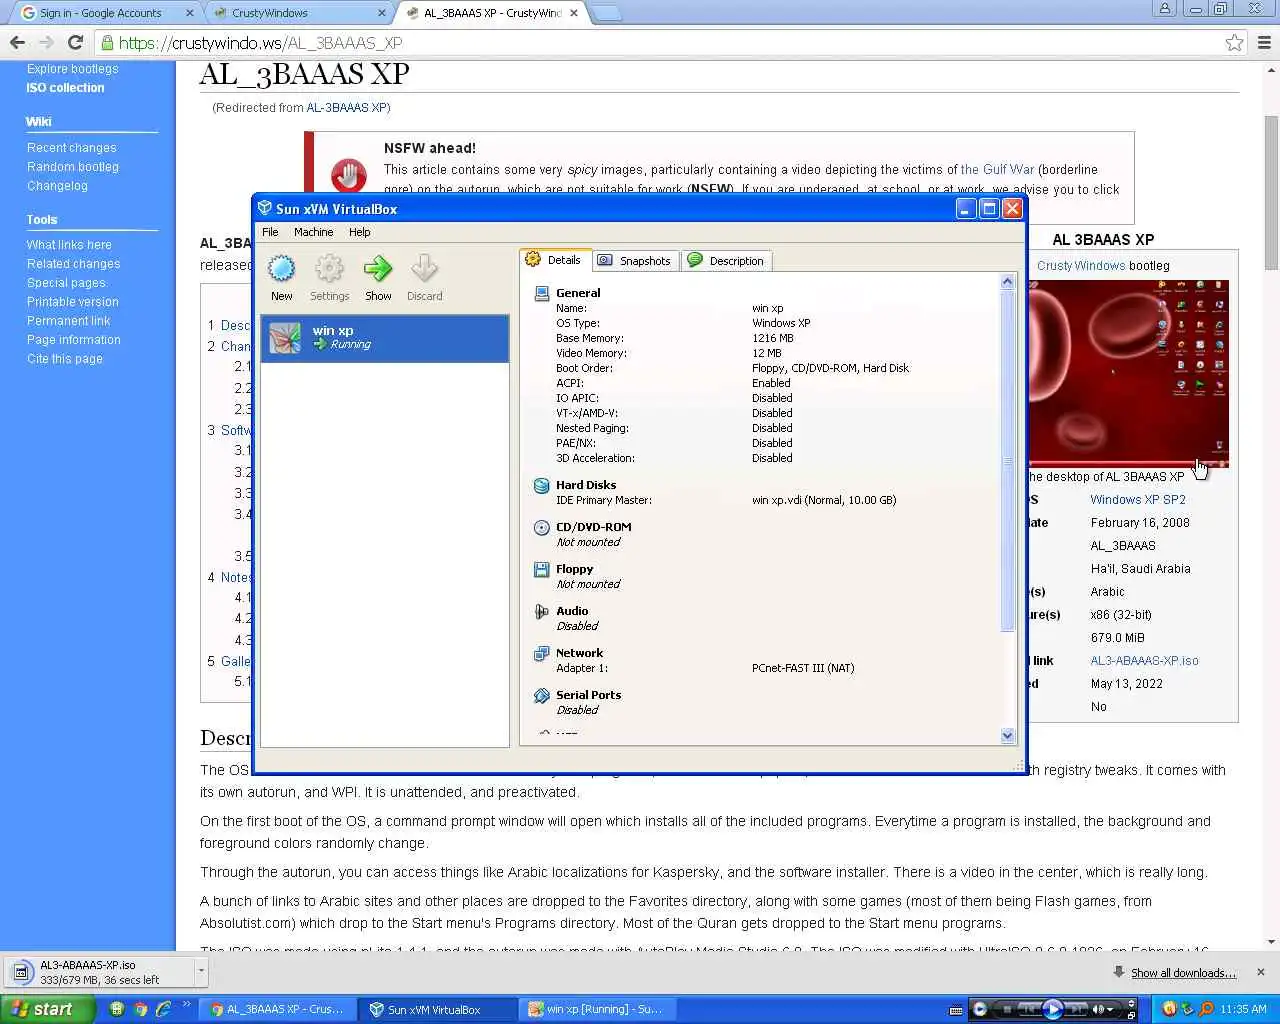
Task: Open the VirtualBox Help menu
Action: (x=359, y=232)
